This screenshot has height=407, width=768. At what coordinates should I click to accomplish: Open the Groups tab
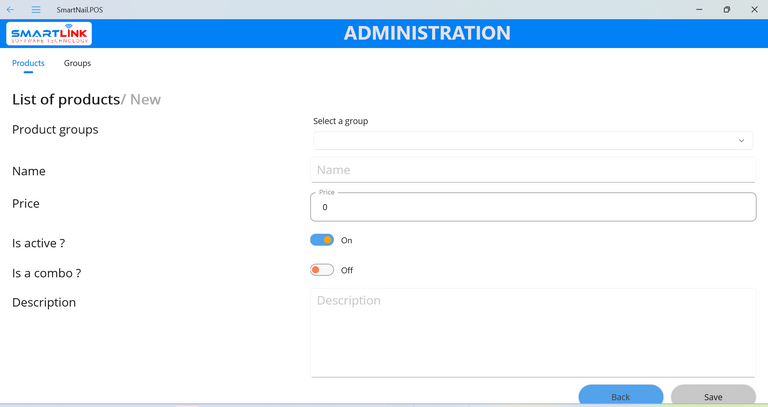pos(77,63)
